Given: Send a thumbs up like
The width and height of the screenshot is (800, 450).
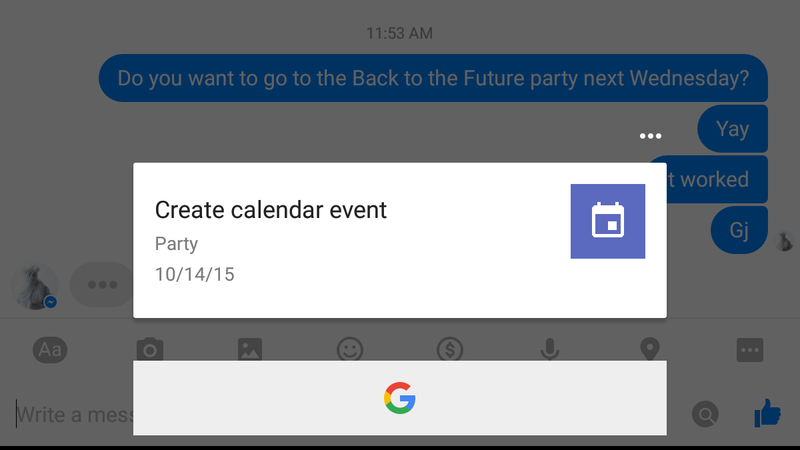Looking at the screenshot, I should (767, 413).
